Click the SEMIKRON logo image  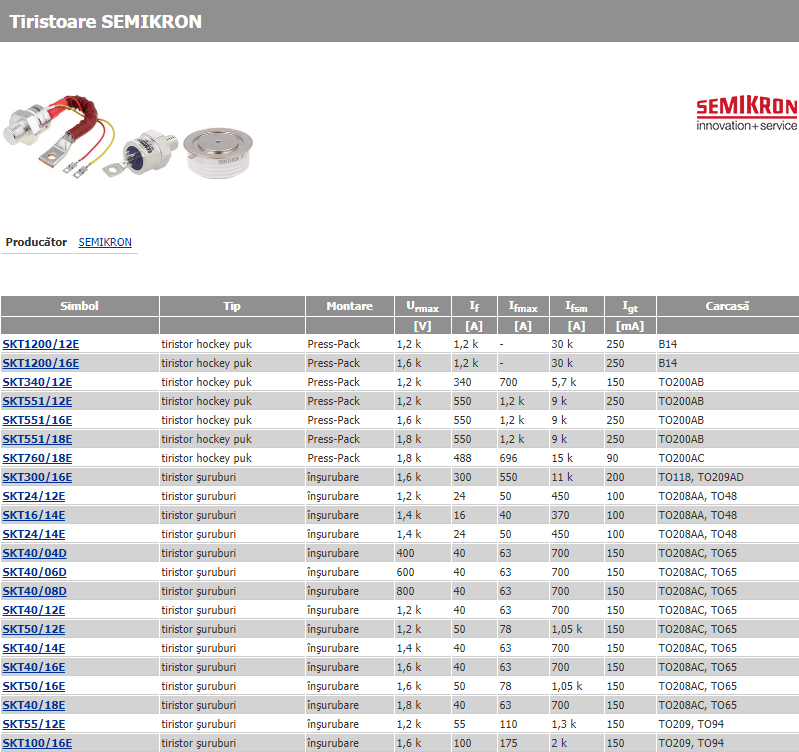tap(747, 113)
